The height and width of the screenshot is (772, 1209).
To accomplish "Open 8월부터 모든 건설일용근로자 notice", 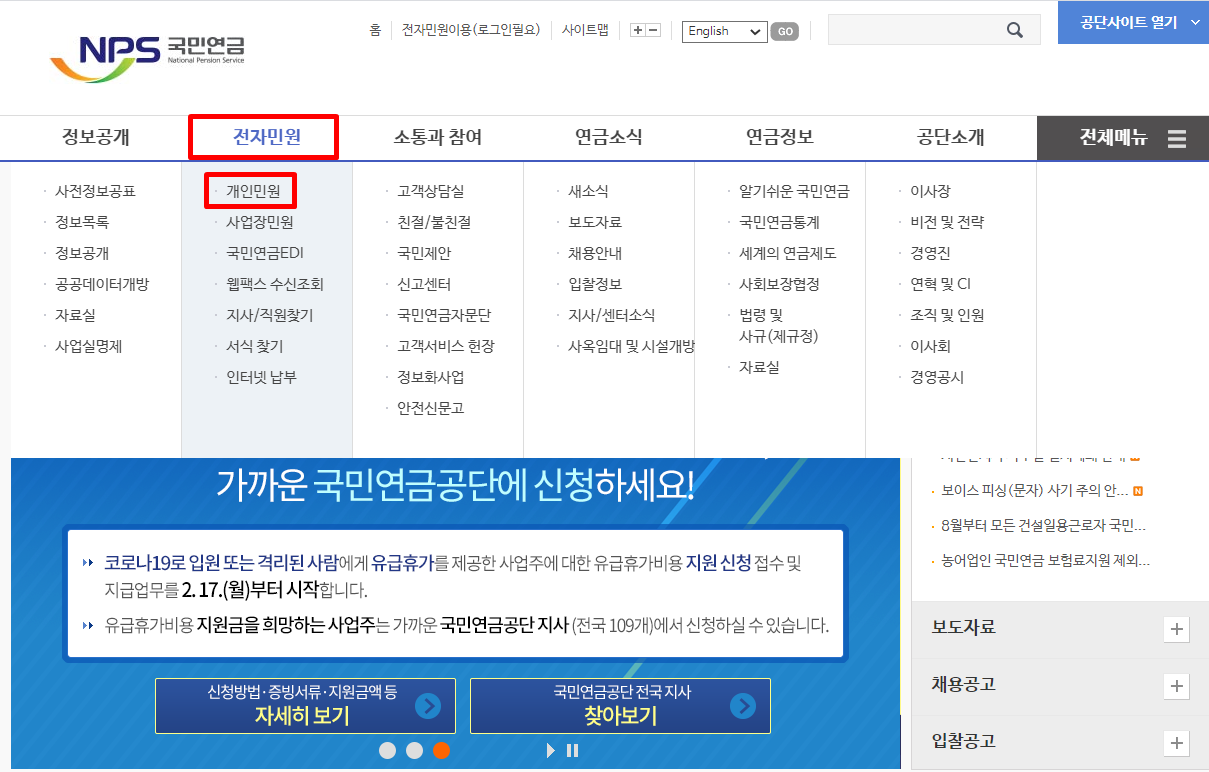I will coord(1044,525).
